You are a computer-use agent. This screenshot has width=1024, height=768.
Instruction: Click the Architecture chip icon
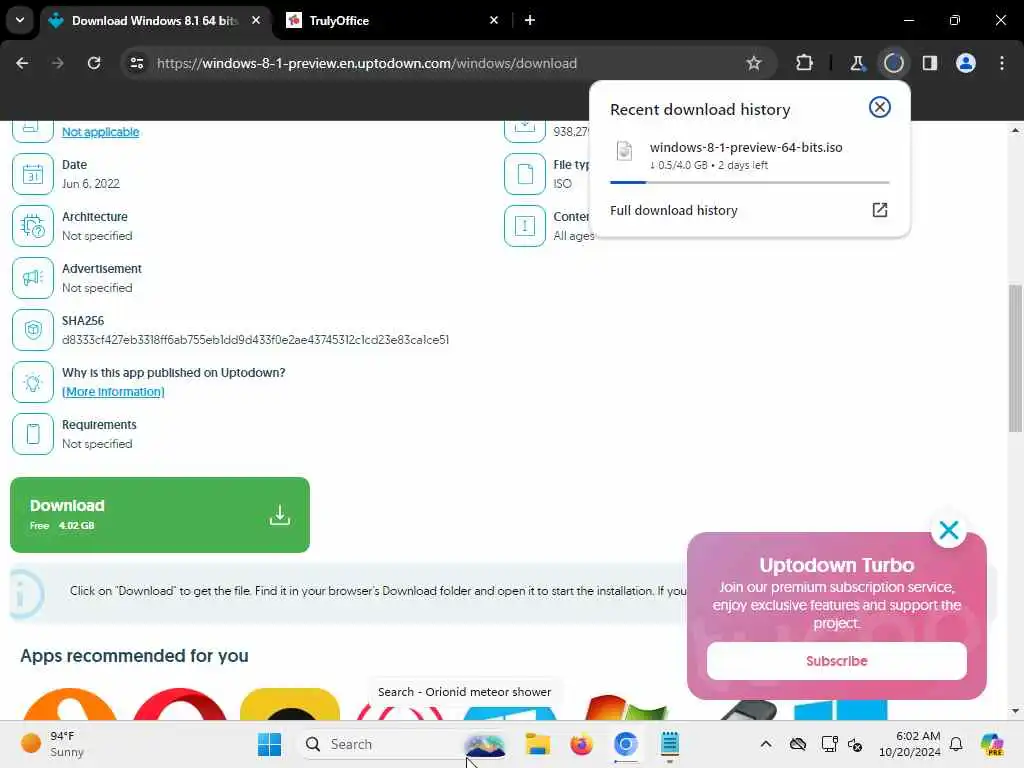pyautogui.click(x=33, y=226)
